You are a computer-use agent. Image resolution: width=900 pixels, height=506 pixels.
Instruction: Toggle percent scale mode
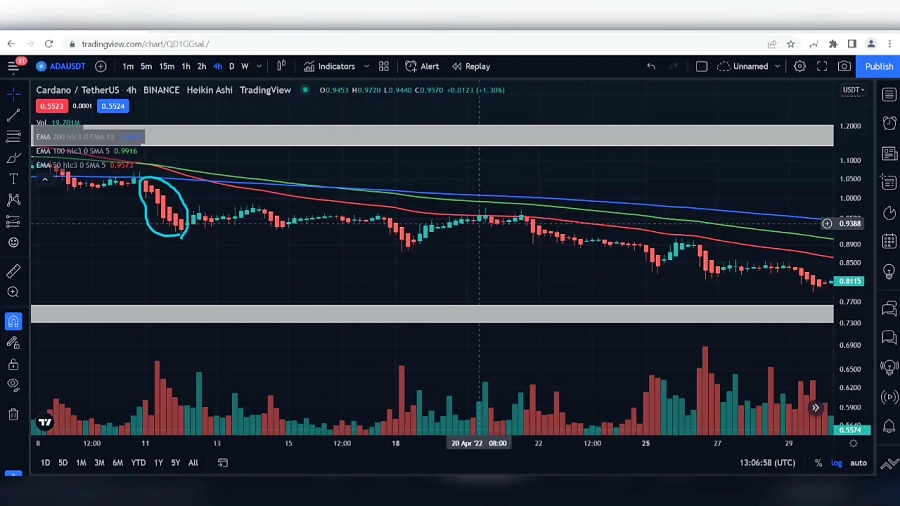pos(818,463)
